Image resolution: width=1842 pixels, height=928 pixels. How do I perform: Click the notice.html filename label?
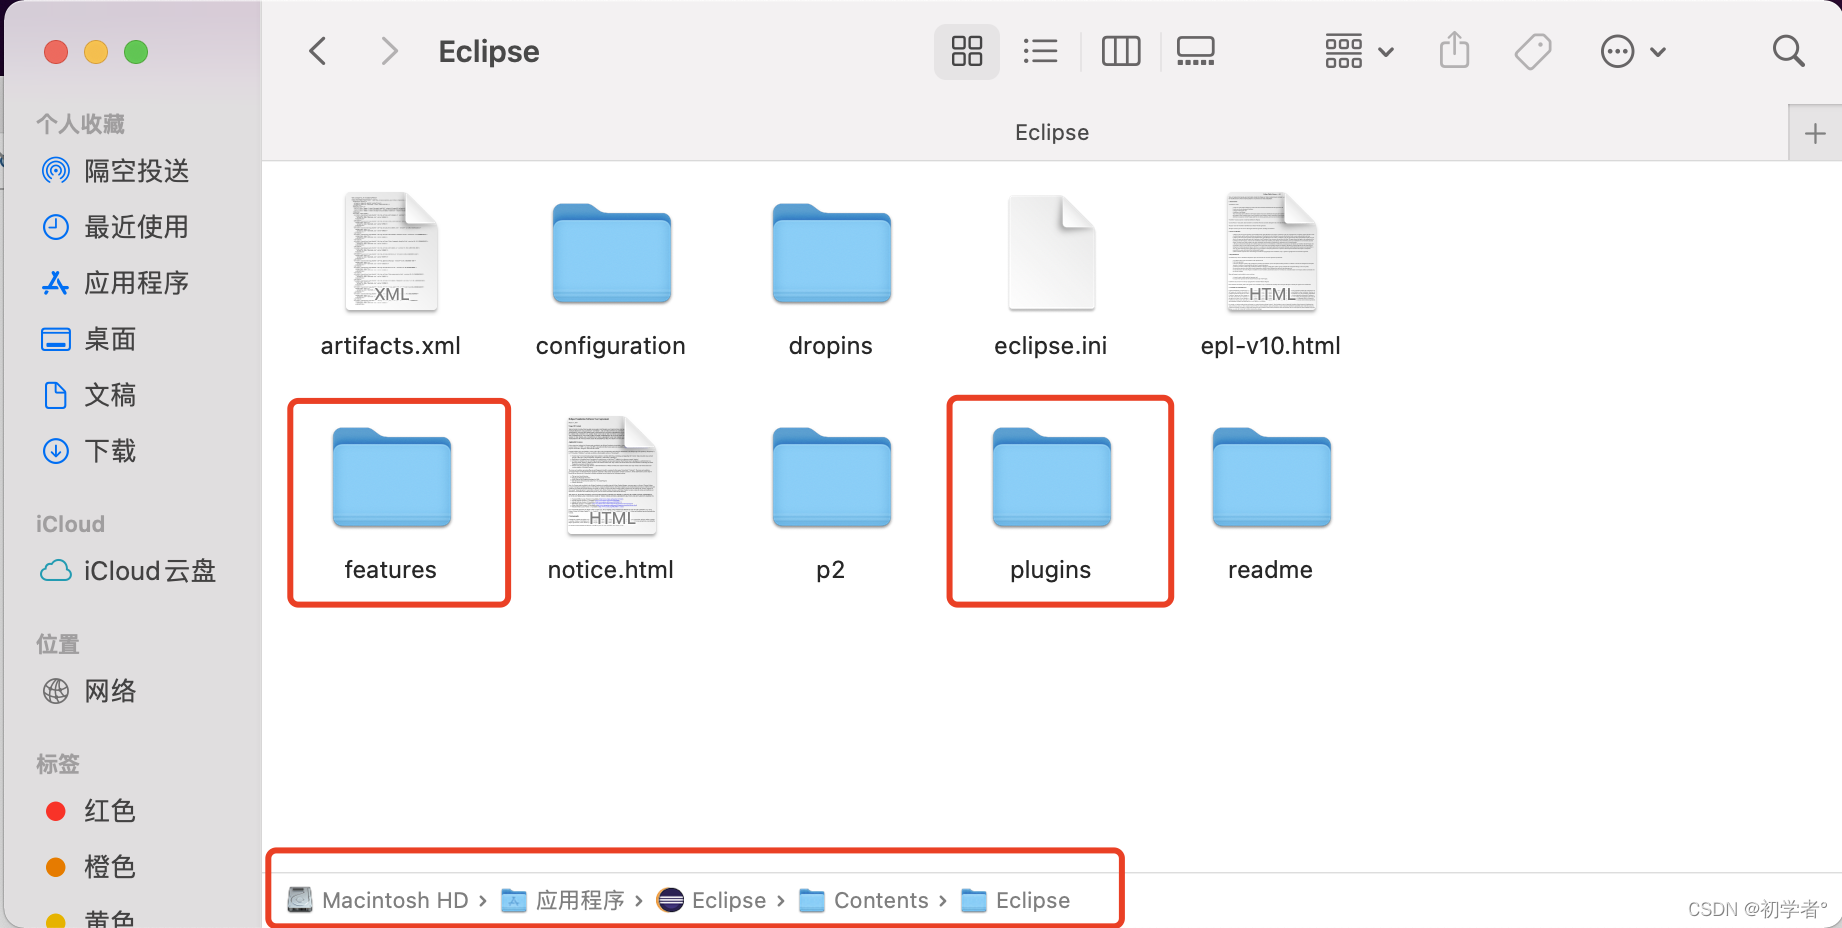click(x=611, y=570)
